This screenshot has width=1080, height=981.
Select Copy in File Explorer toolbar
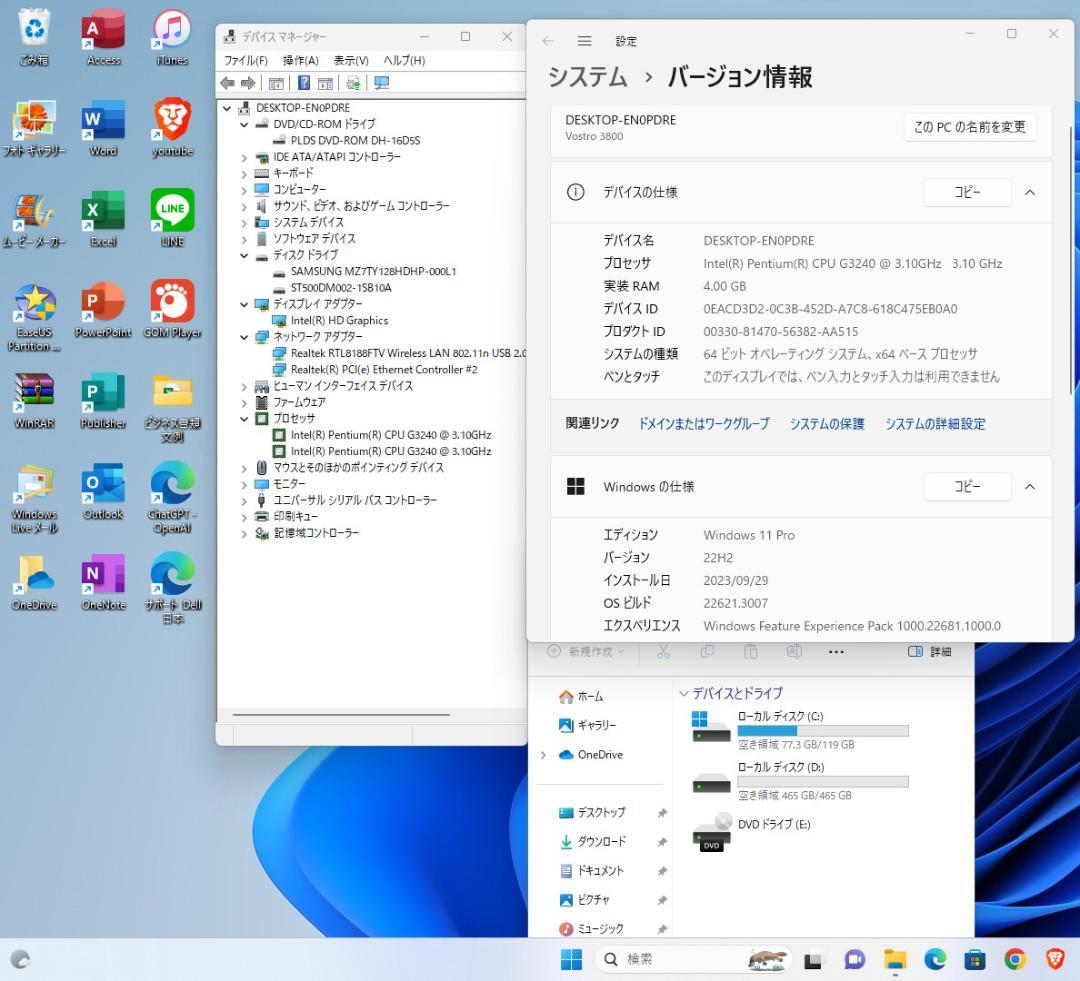click(707, 652)
